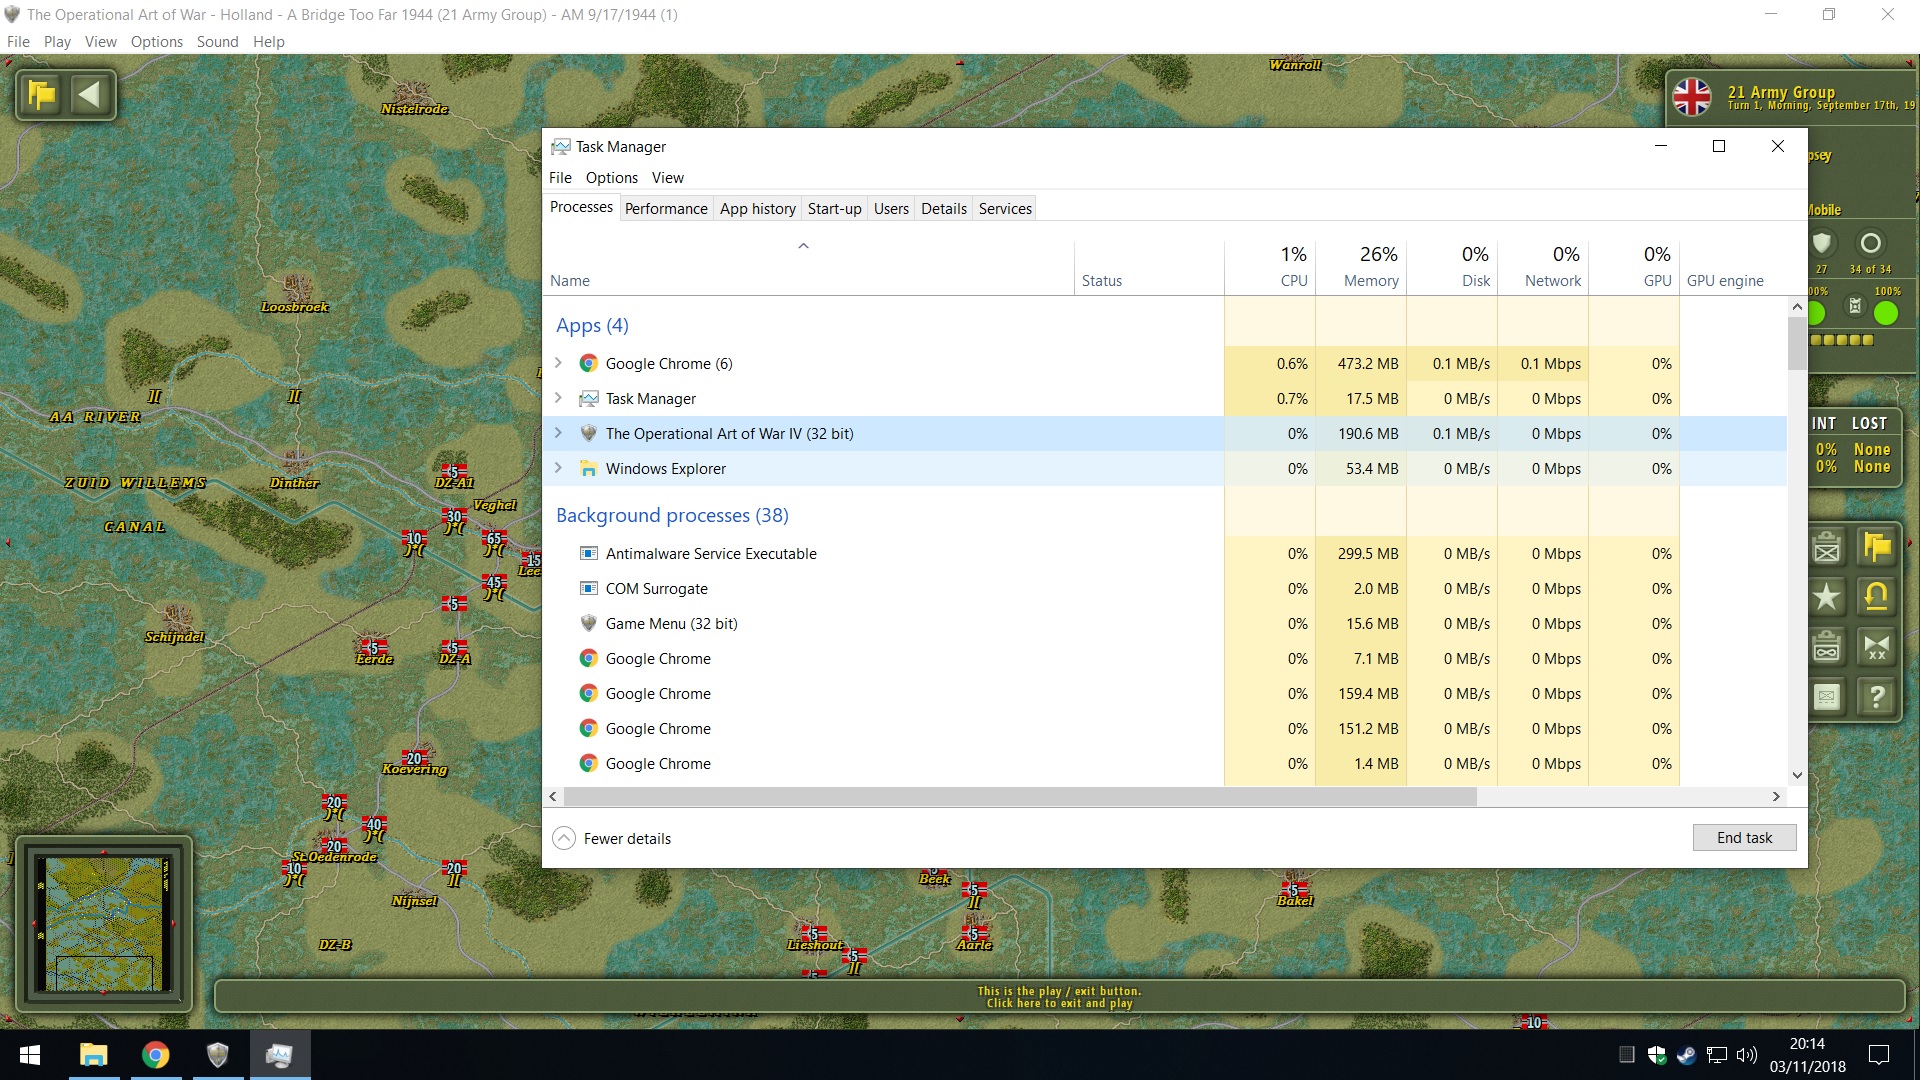Sort processes by the CPU column
1920x1080 pixels.
pyautogui.click(x=1270, y=267)
